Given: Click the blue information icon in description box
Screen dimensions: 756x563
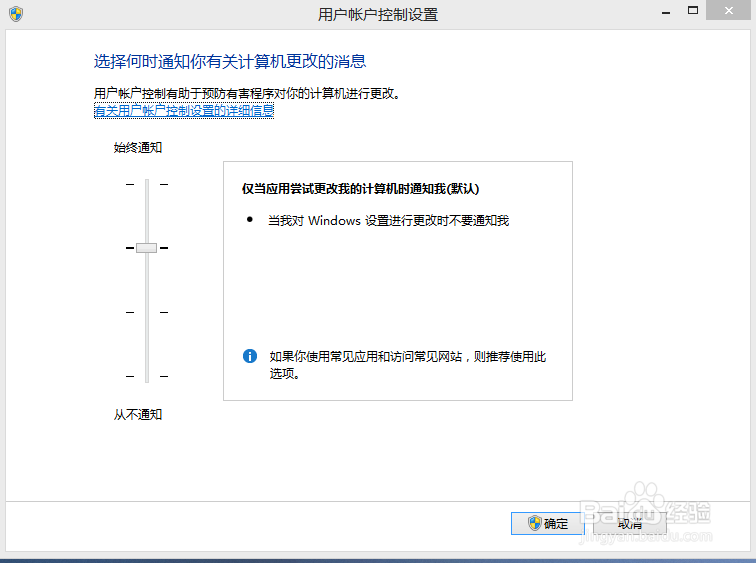Looking at the screenshot, I should [x=250, y=356].
